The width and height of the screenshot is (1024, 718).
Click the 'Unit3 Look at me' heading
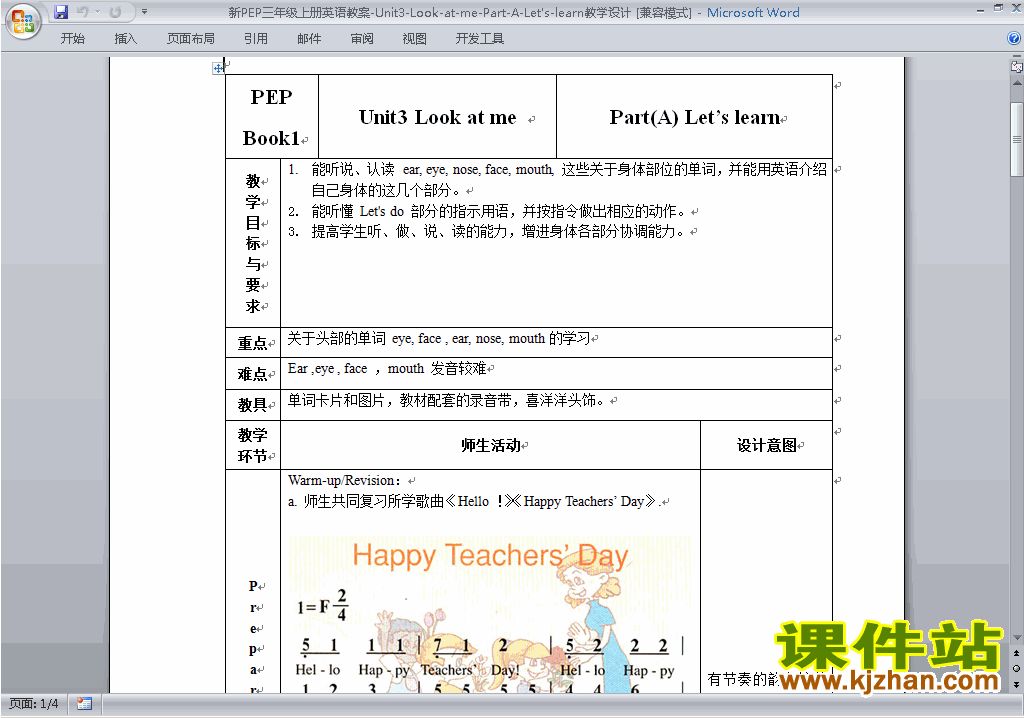click(x=438, y=118)
